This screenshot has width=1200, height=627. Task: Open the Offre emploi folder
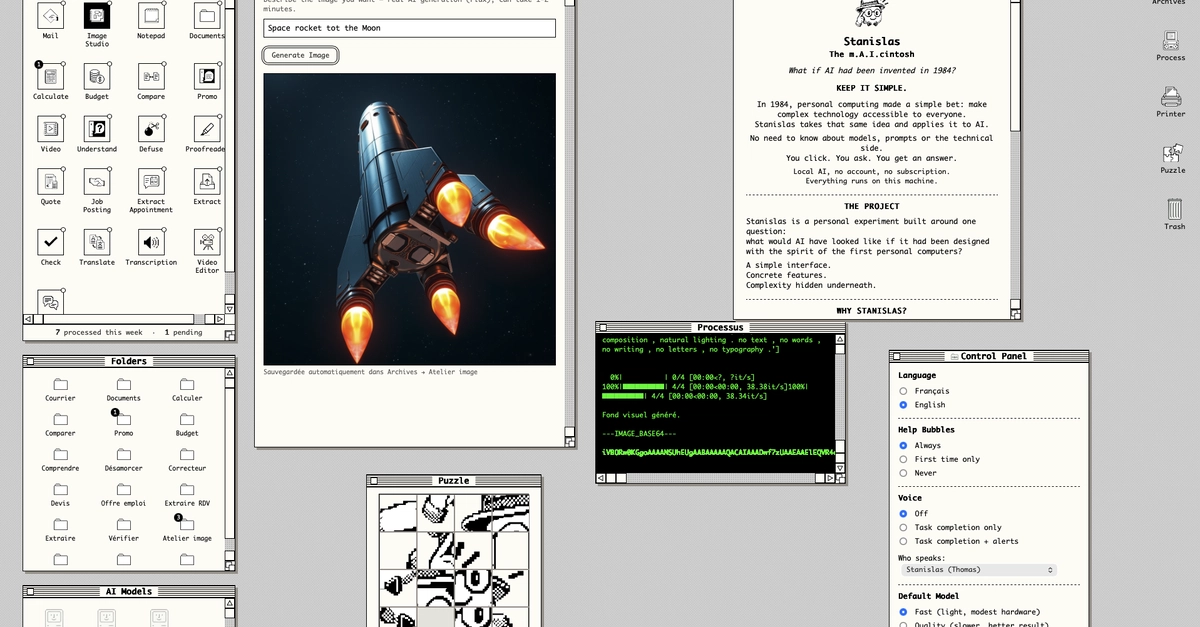(x=123, y=490)
